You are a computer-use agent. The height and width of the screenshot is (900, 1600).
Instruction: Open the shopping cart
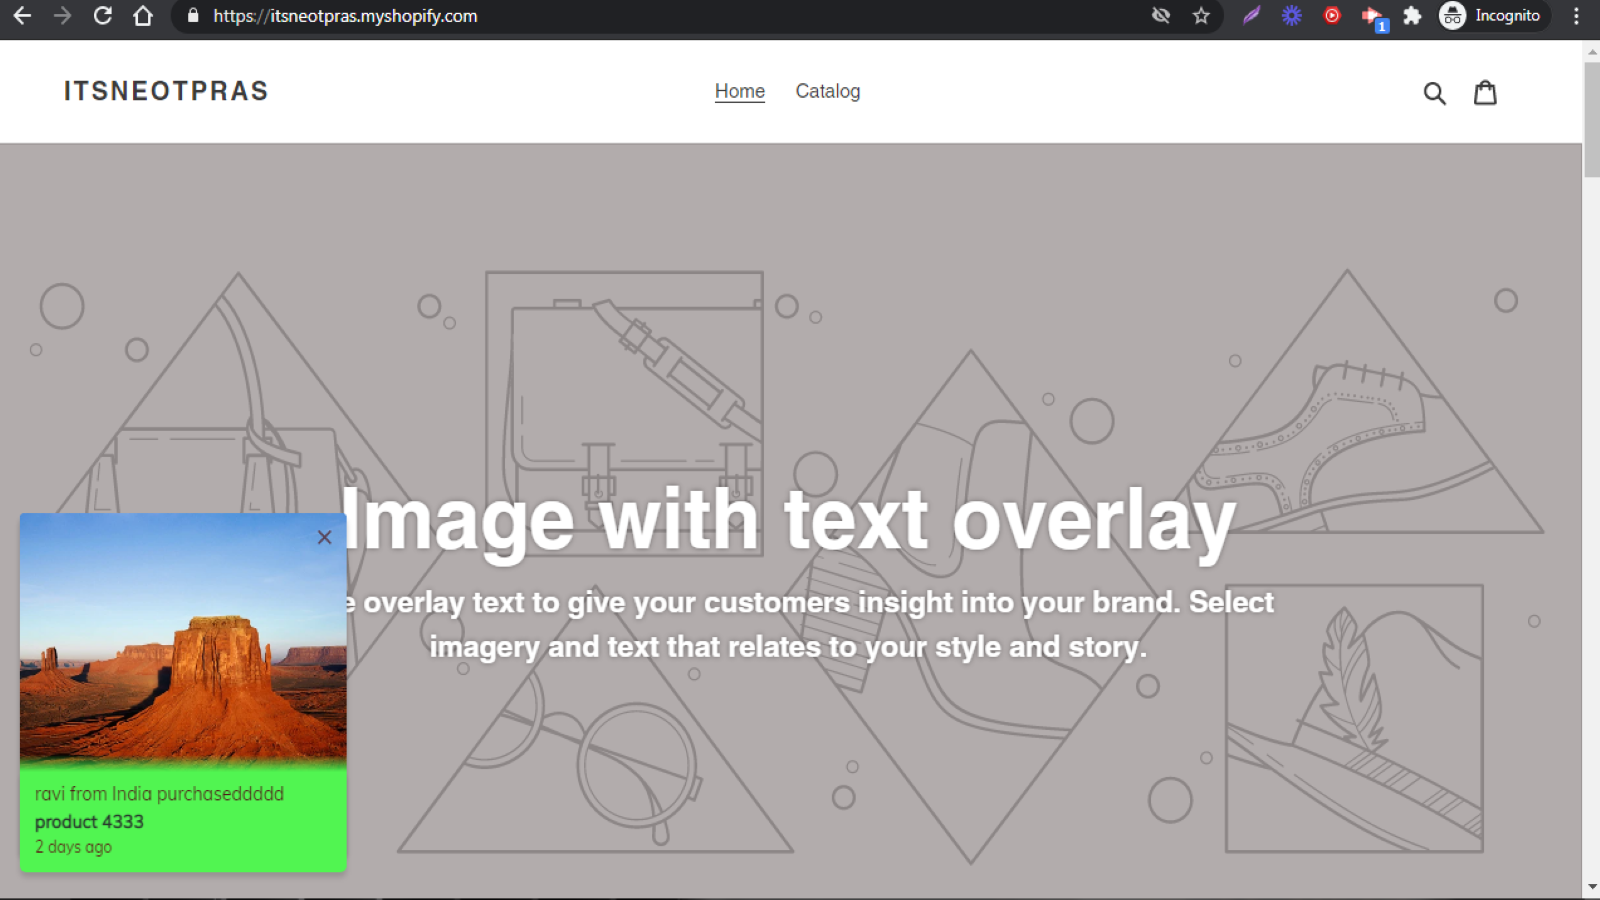(1485, 92)
